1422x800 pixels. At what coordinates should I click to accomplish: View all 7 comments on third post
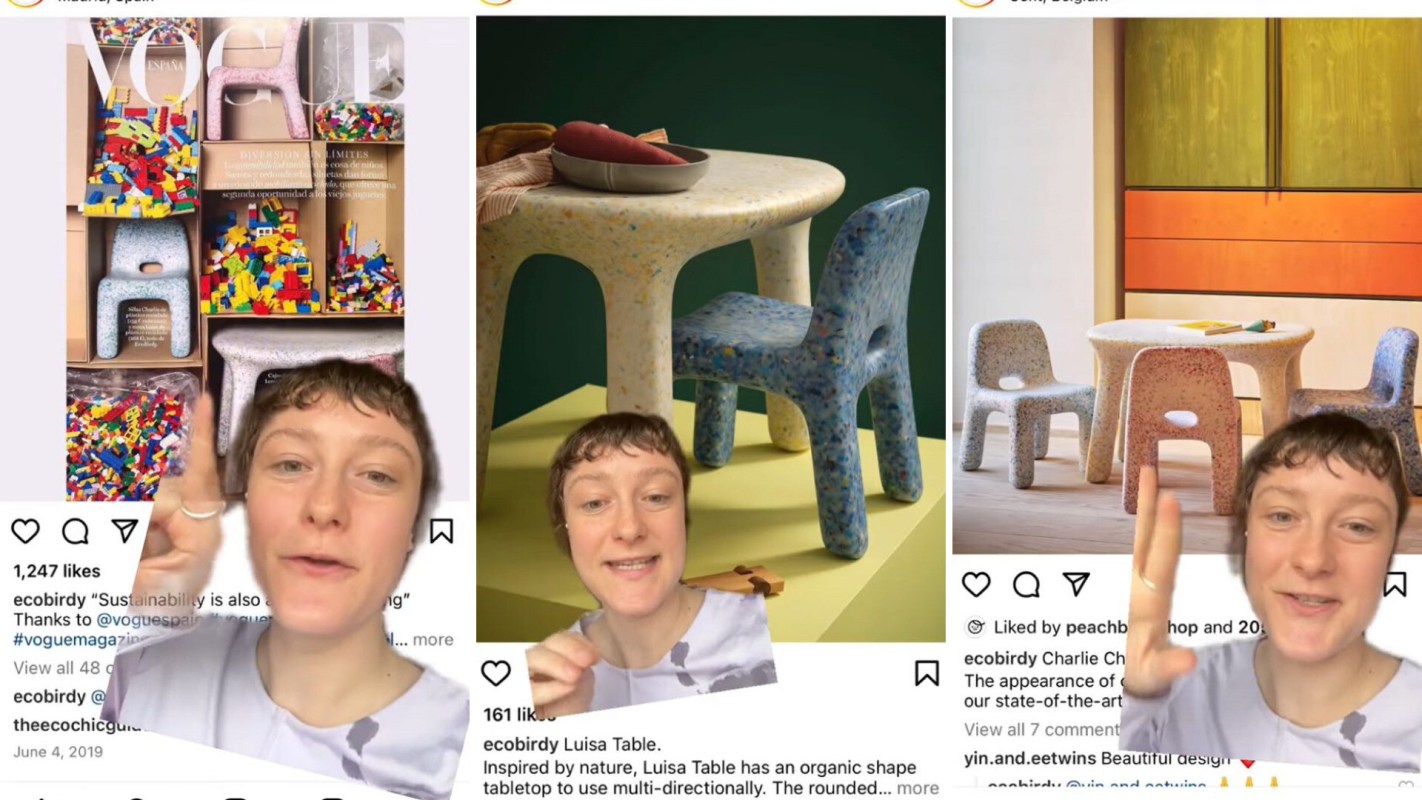pyautogui.click(x=1041, y=729)
